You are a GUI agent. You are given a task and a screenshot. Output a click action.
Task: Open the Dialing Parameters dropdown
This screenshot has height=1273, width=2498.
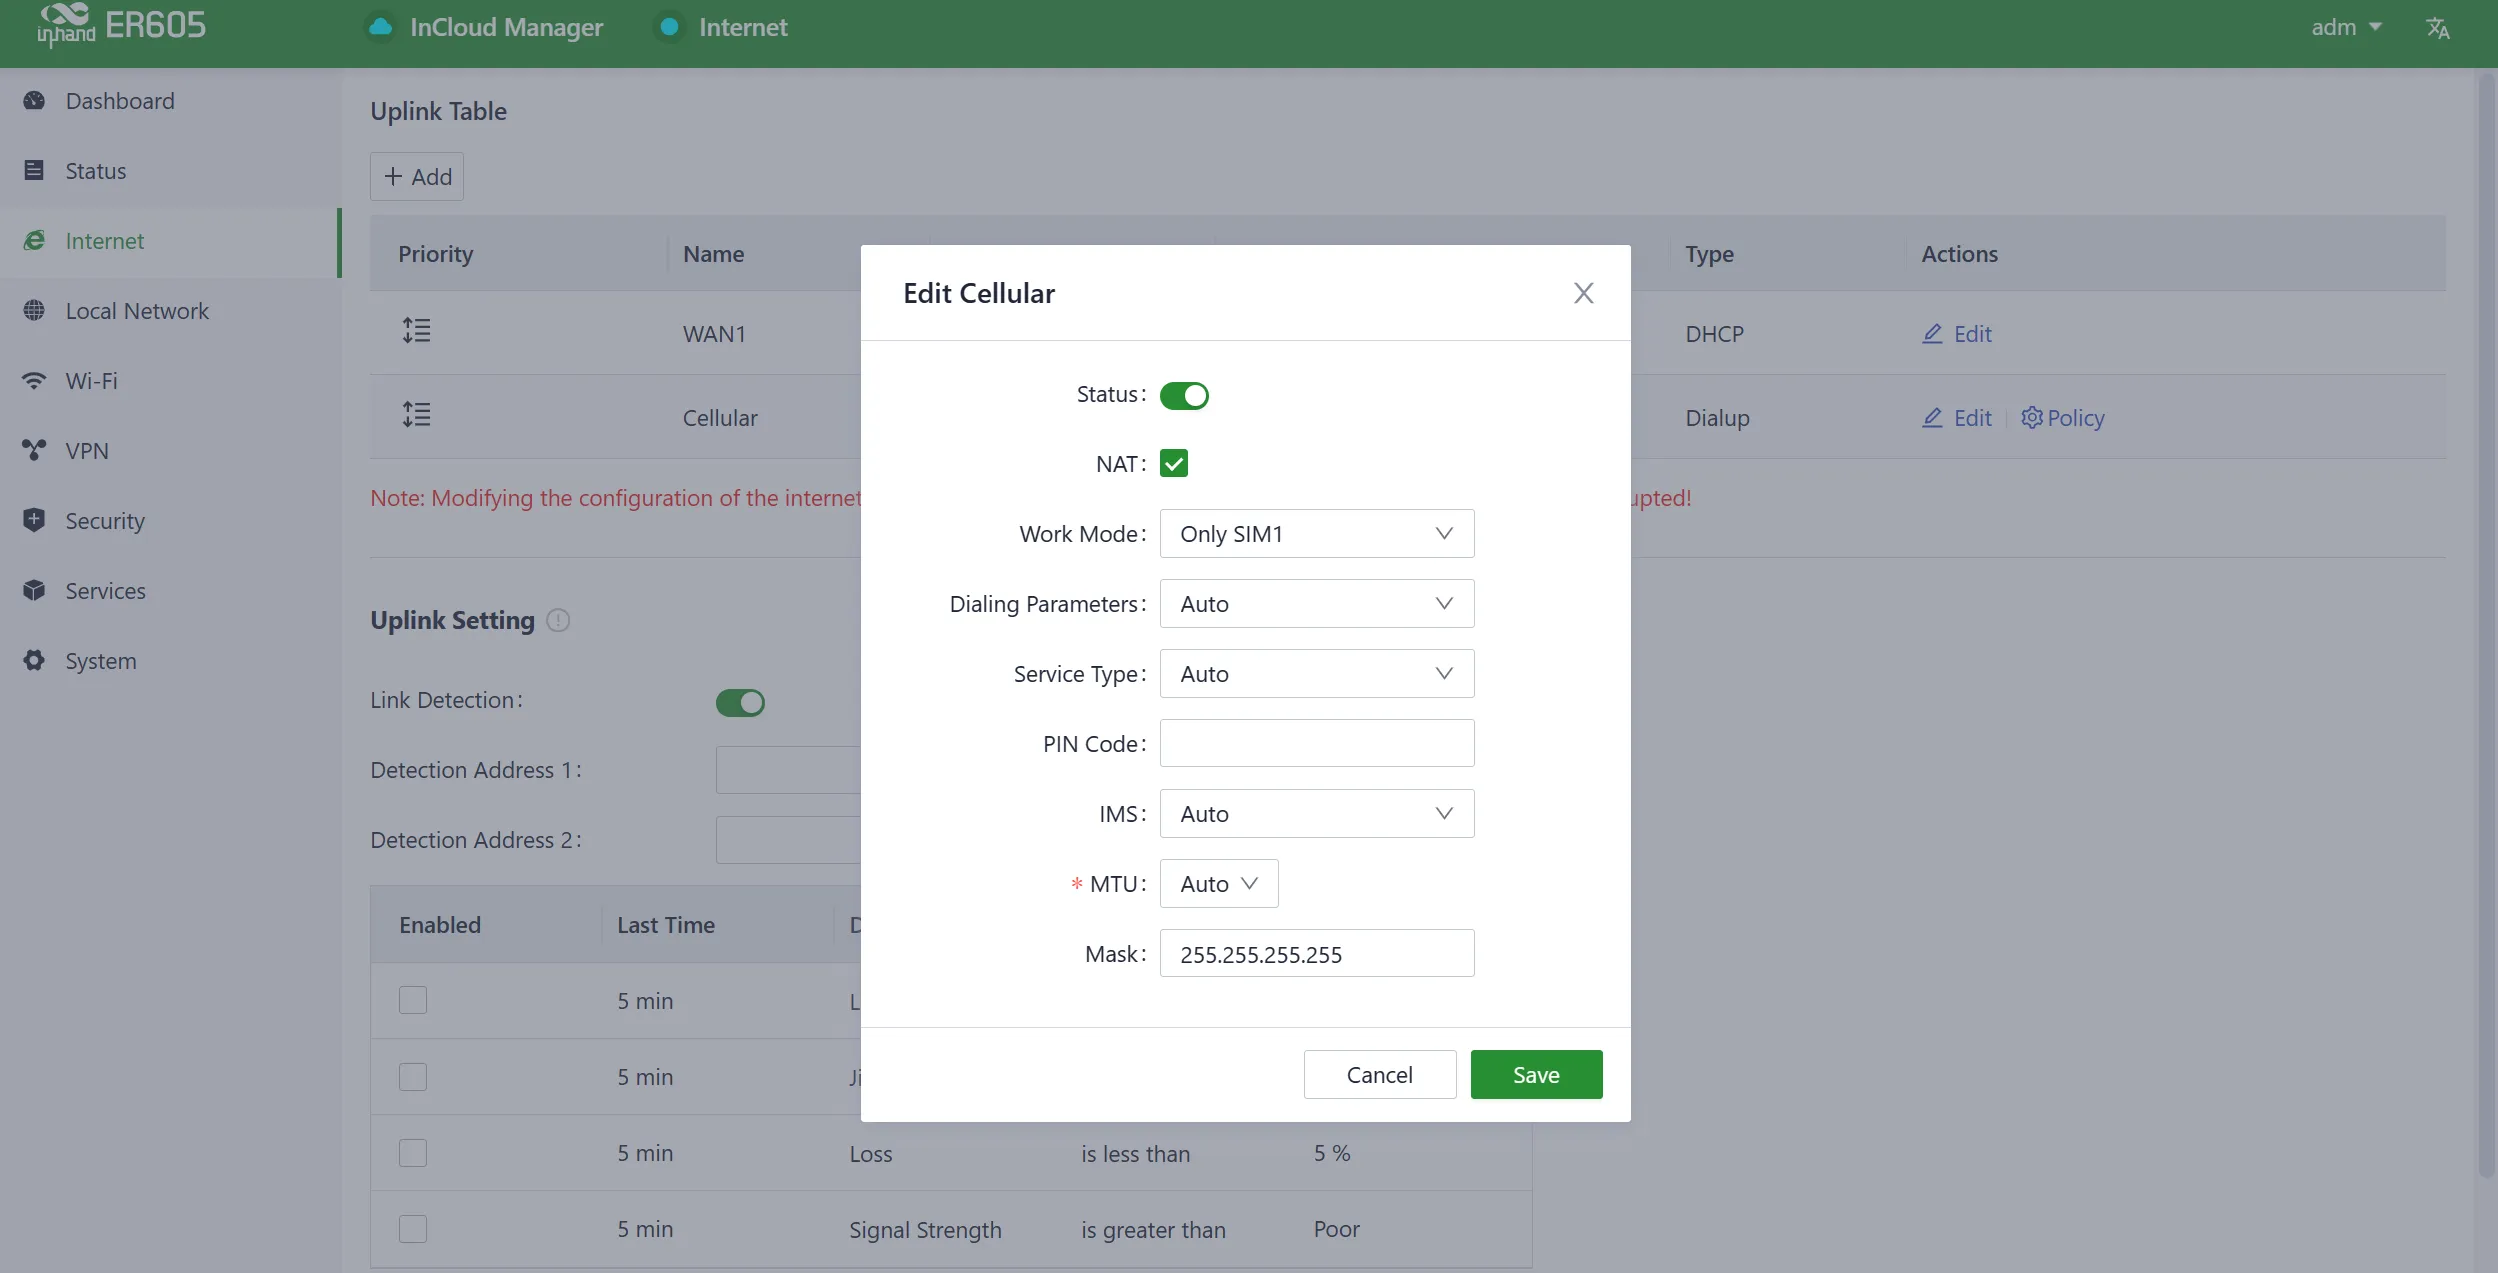click(x=1317, y=604)
